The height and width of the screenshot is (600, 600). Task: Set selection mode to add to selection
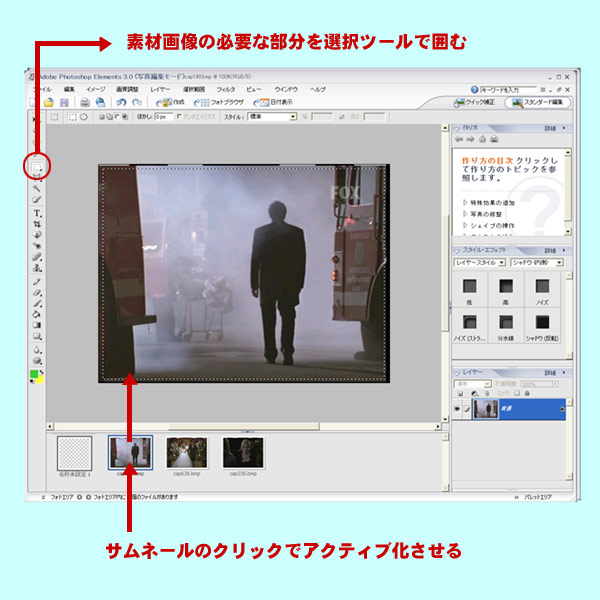pos(109,117)
